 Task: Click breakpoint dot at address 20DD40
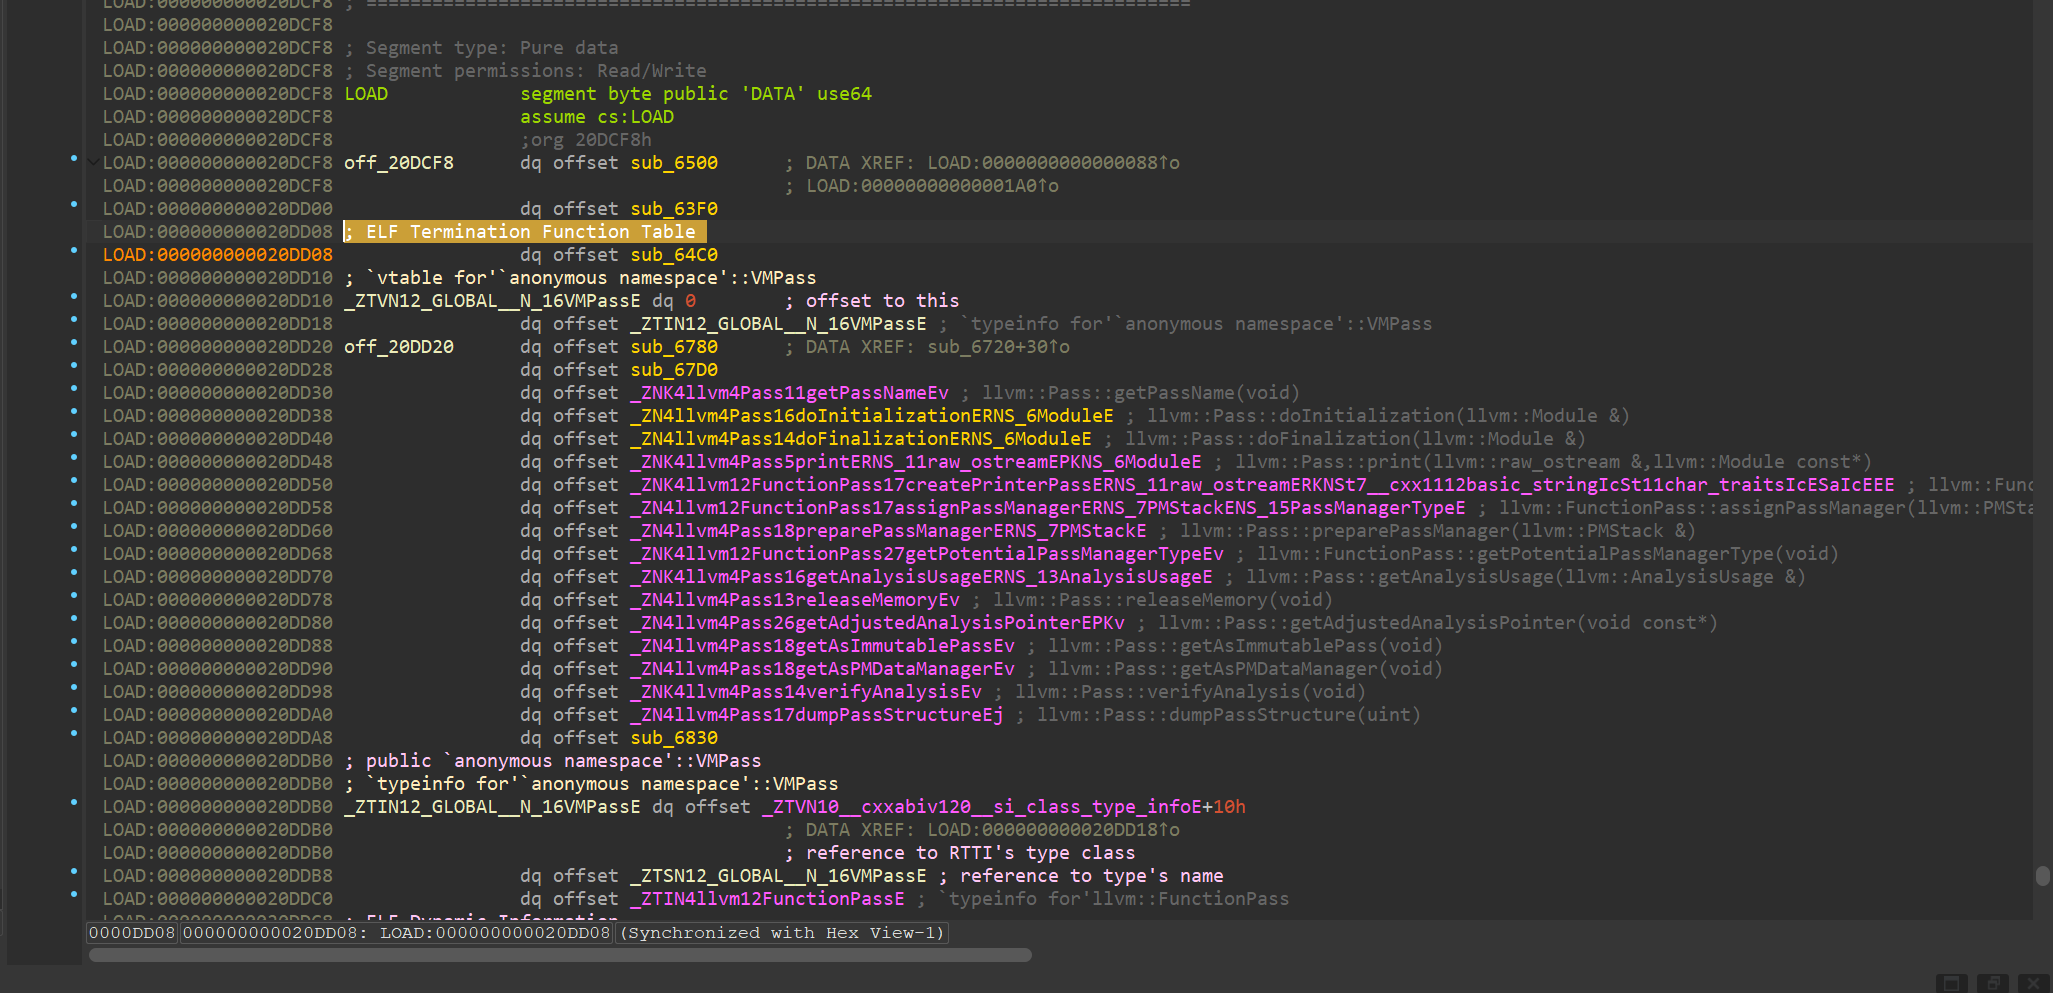pos(74,435)
